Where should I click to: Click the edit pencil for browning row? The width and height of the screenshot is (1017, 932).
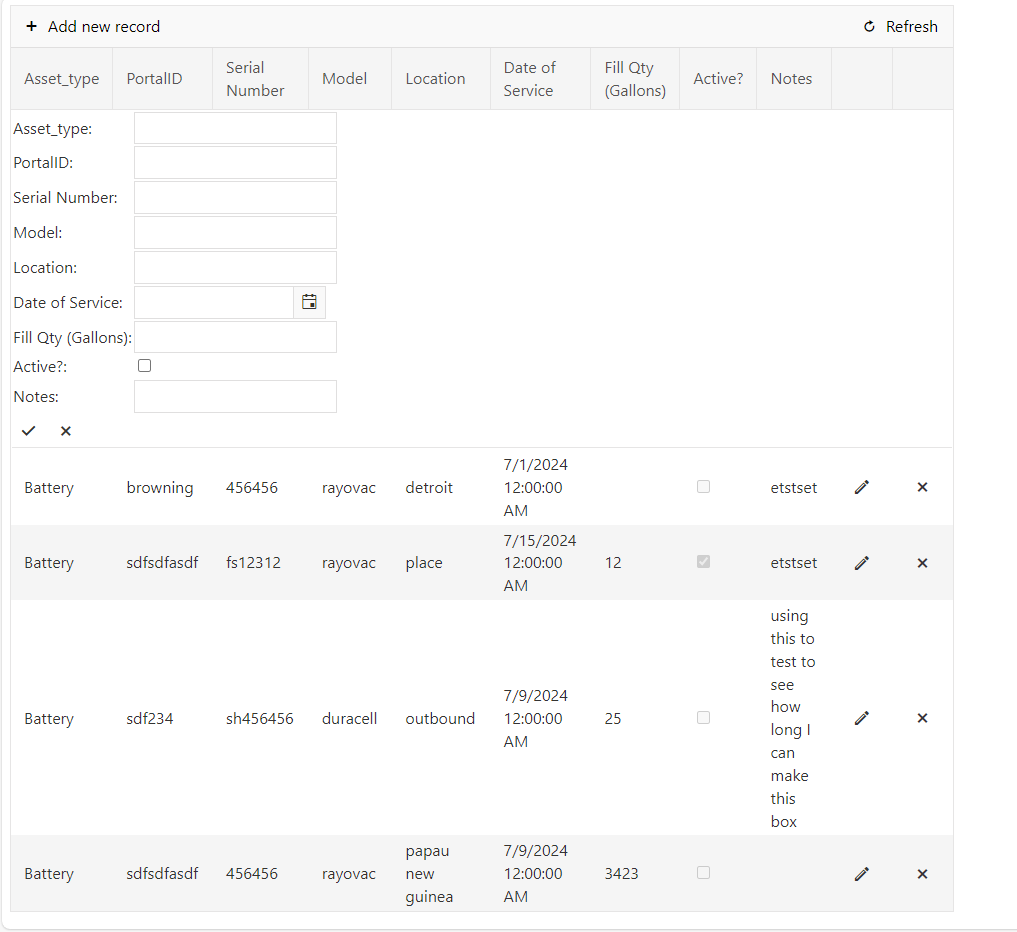tap(862, 487)
